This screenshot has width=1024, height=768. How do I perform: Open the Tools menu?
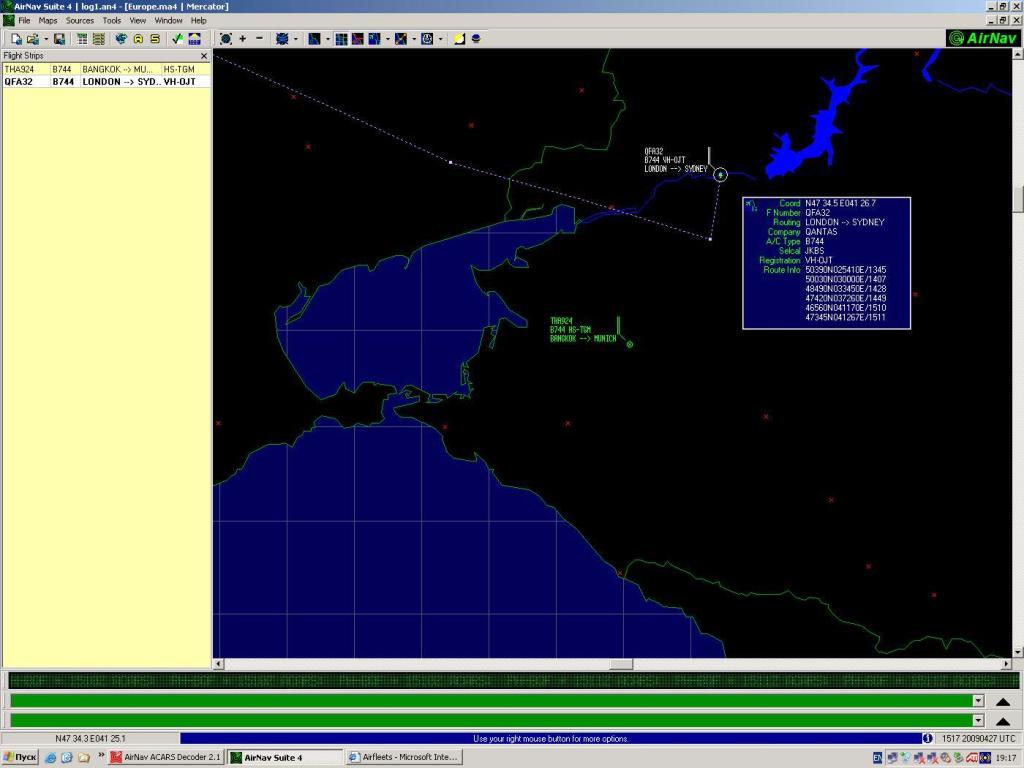[x=112, y=20]
